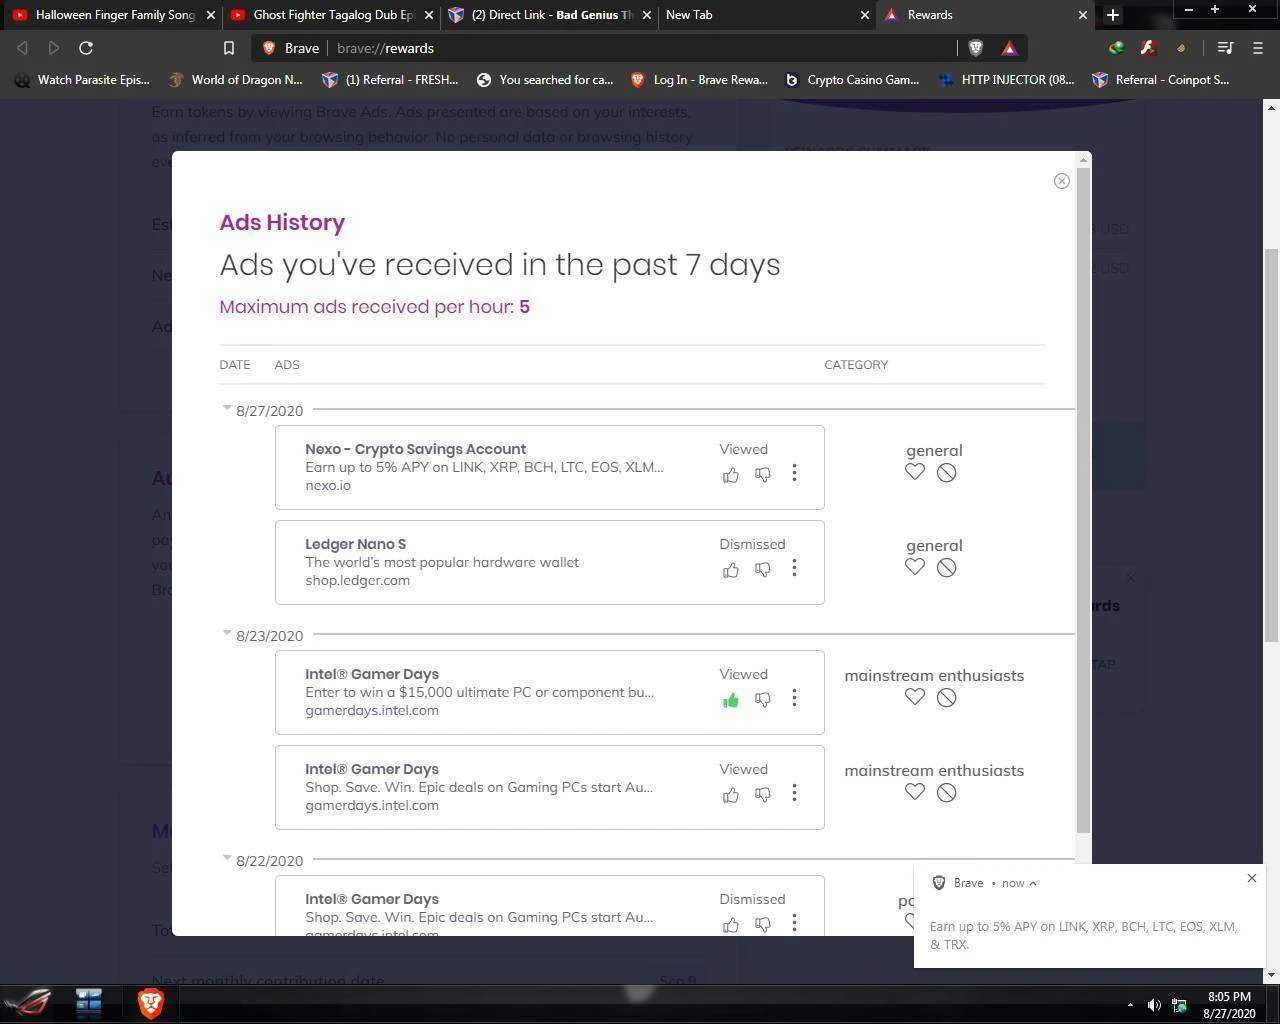Open more options for Ledger Nano S ad

point(794,568)
